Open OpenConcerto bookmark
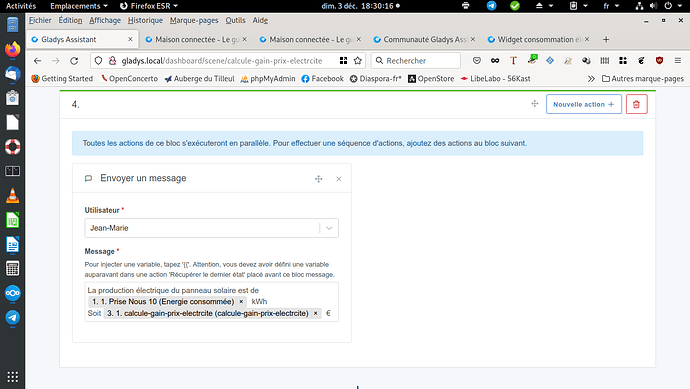This screenshot has height=389, width=690. [129, 79]
